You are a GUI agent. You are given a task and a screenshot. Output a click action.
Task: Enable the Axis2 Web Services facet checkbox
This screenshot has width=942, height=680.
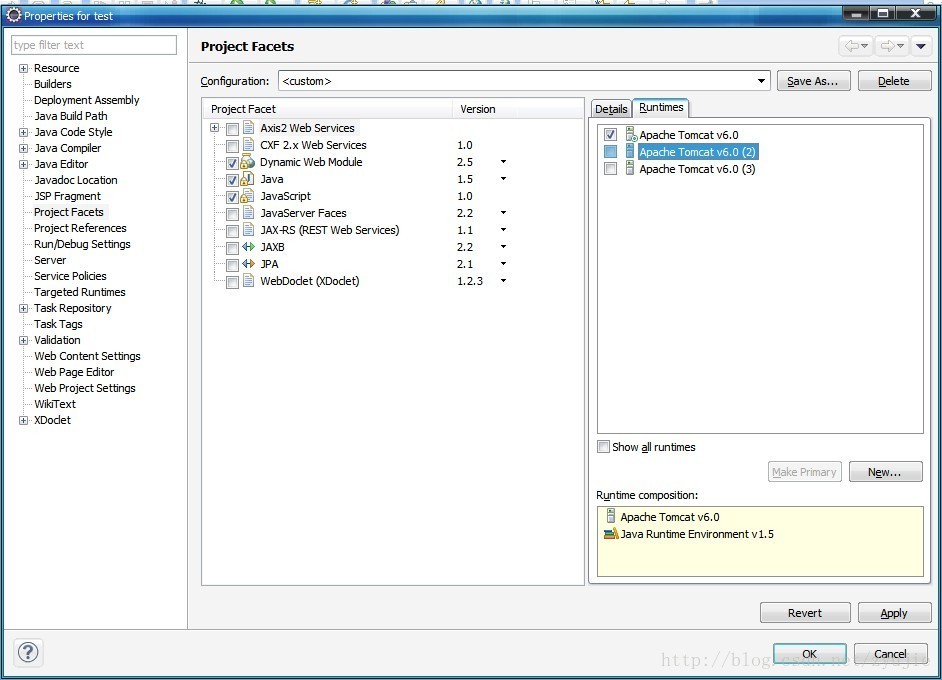click(x=232, y=129)
